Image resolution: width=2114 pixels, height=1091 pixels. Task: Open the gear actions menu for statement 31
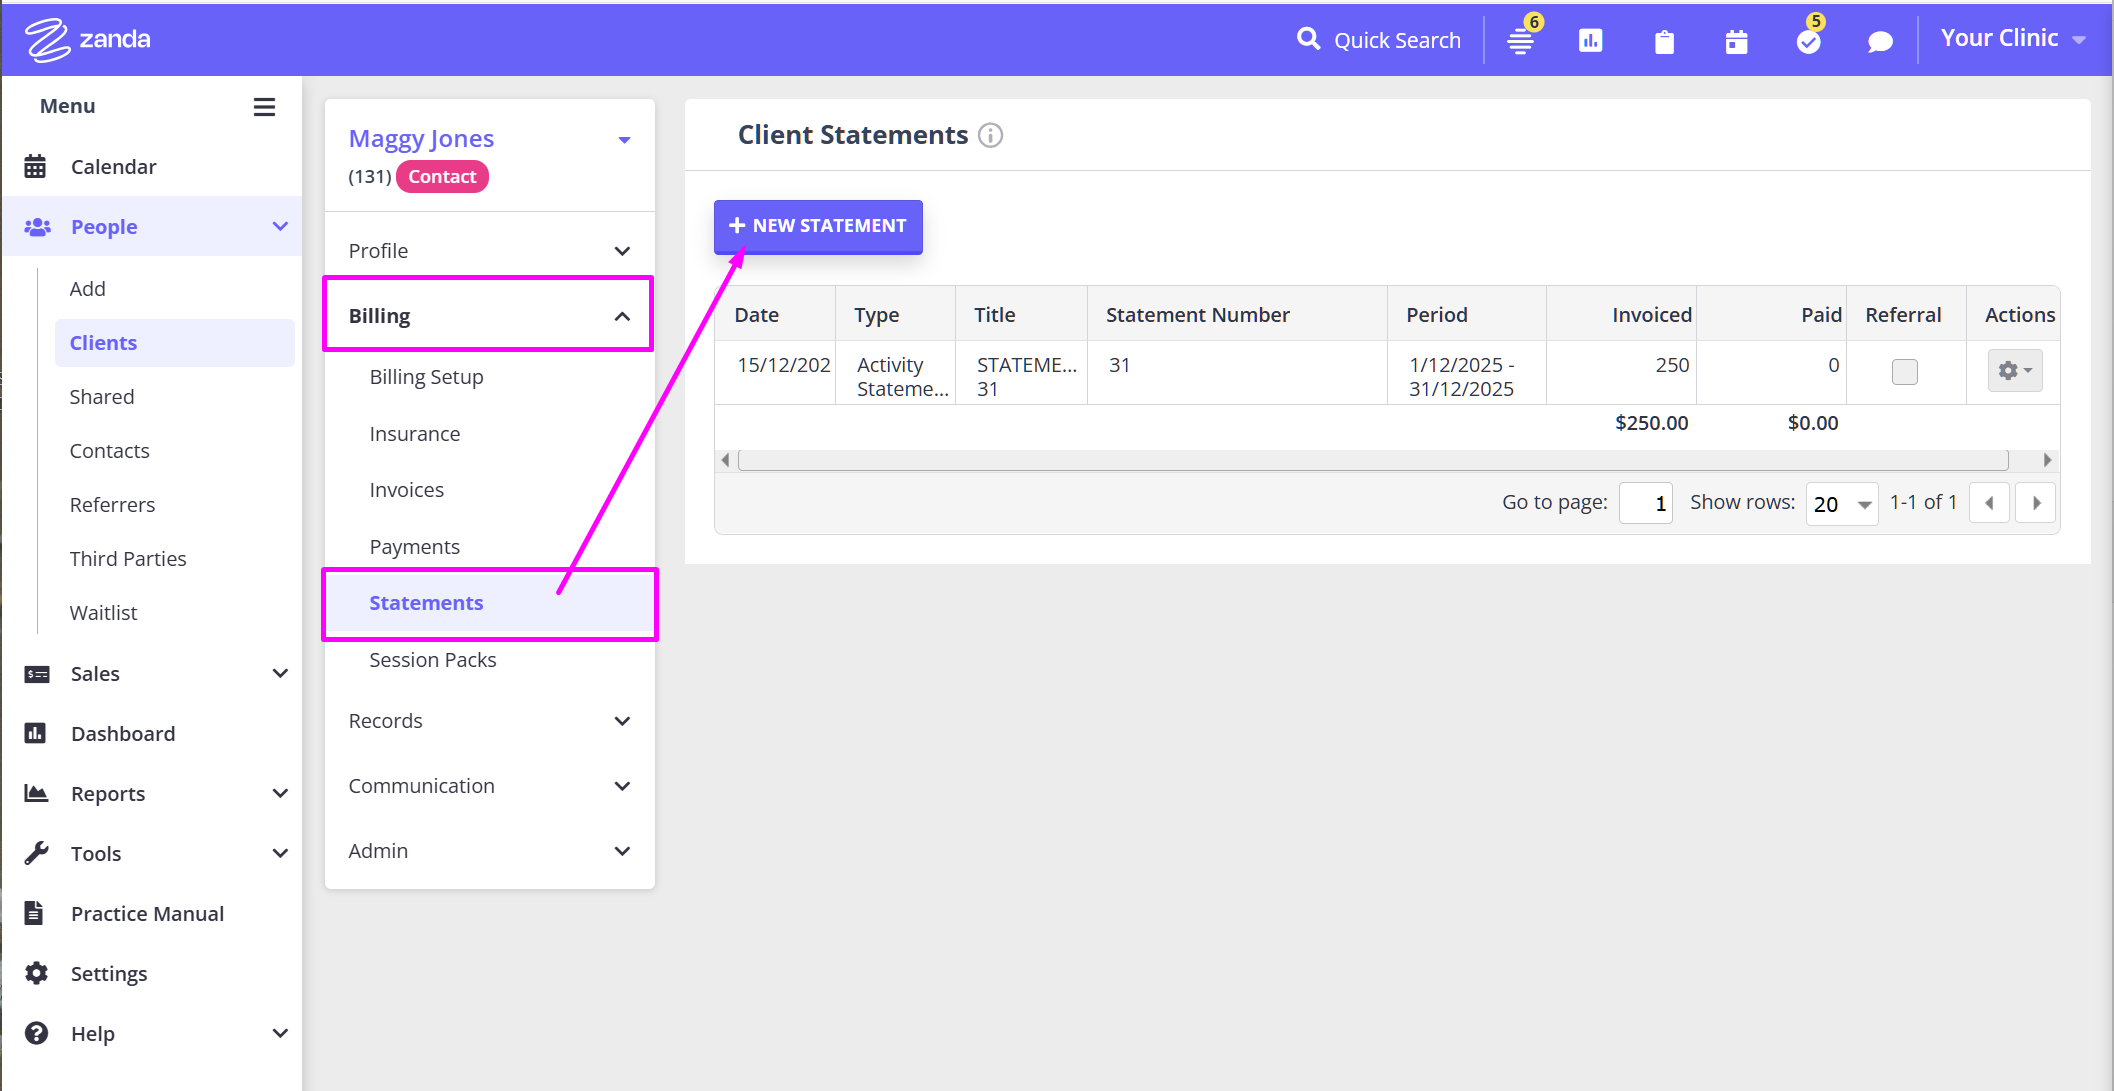tap(2014, 371)
